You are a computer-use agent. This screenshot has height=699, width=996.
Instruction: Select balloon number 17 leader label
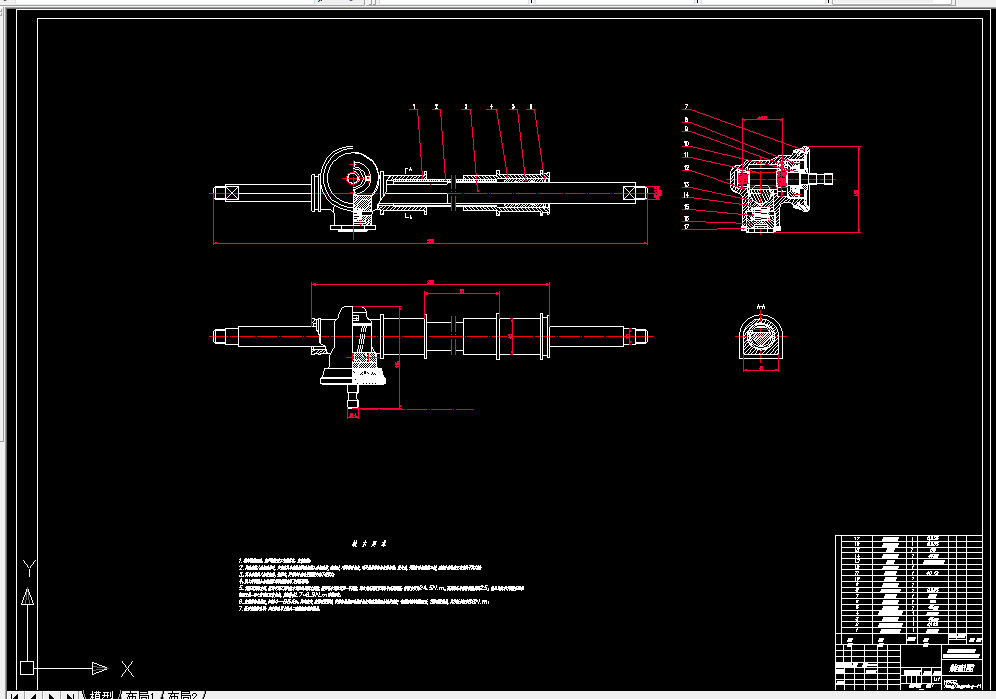tap(686, 227)
